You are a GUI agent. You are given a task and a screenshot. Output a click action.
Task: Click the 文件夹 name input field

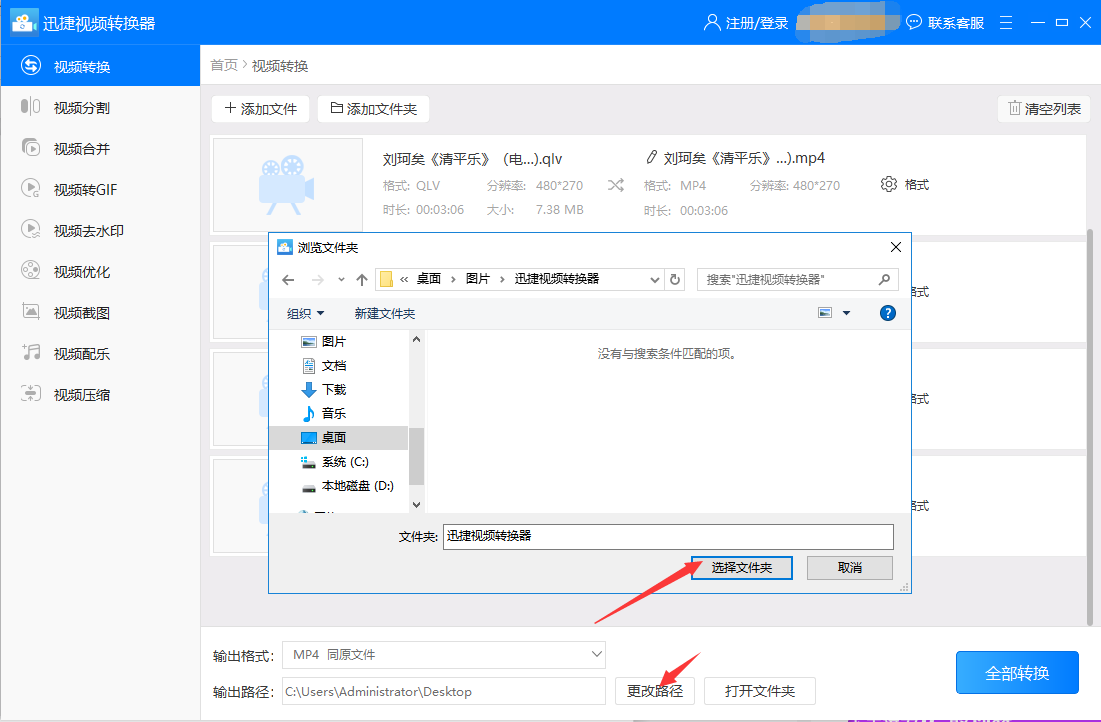(668, 537)
